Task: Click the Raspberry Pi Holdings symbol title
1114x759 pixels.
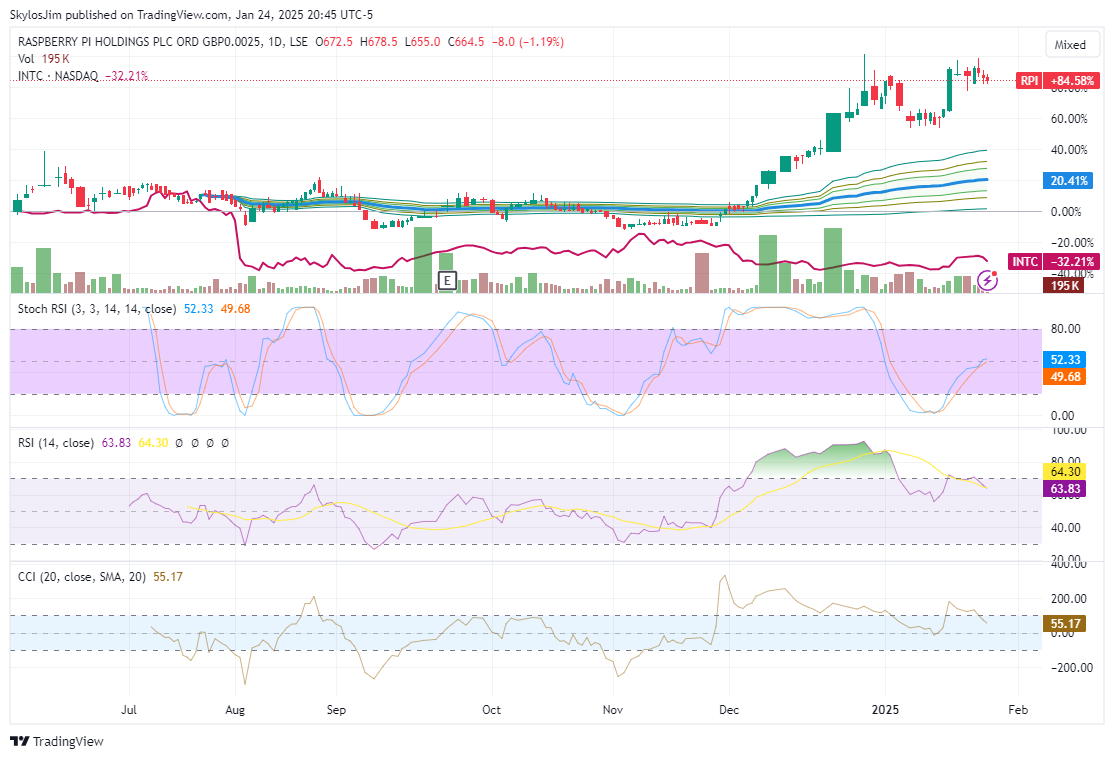Action: click(163, 42)
